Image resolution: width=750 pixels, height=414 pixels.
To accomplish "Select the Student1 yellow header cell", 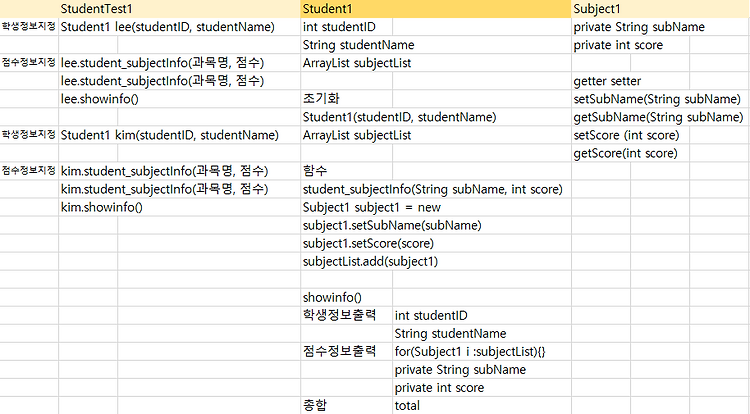I will pos(436,9).
